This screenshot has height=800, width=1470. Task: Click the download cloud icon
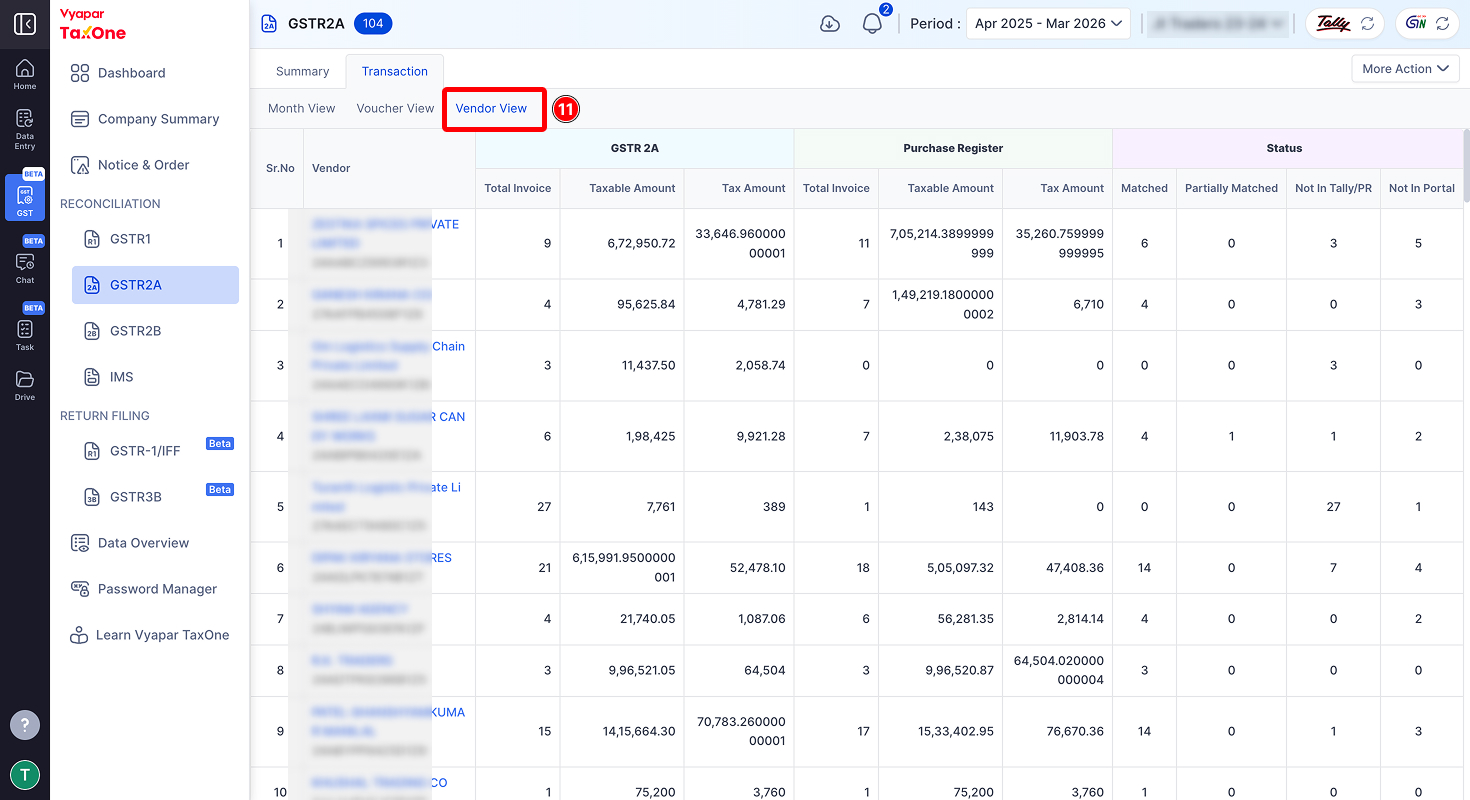pyautogui.click(x=830, y=24)
